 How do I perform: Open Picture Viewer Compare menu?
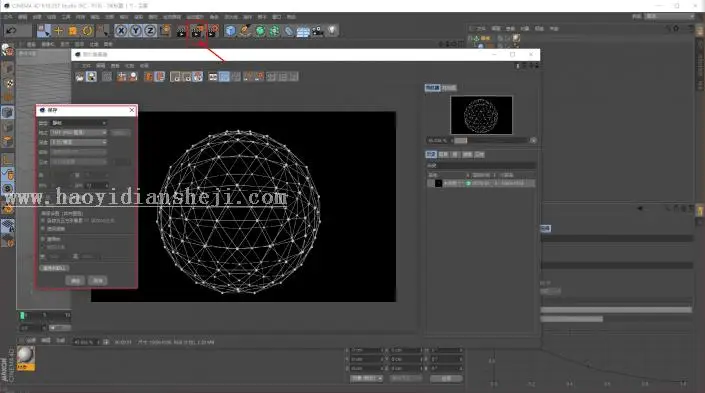point(129,66)
